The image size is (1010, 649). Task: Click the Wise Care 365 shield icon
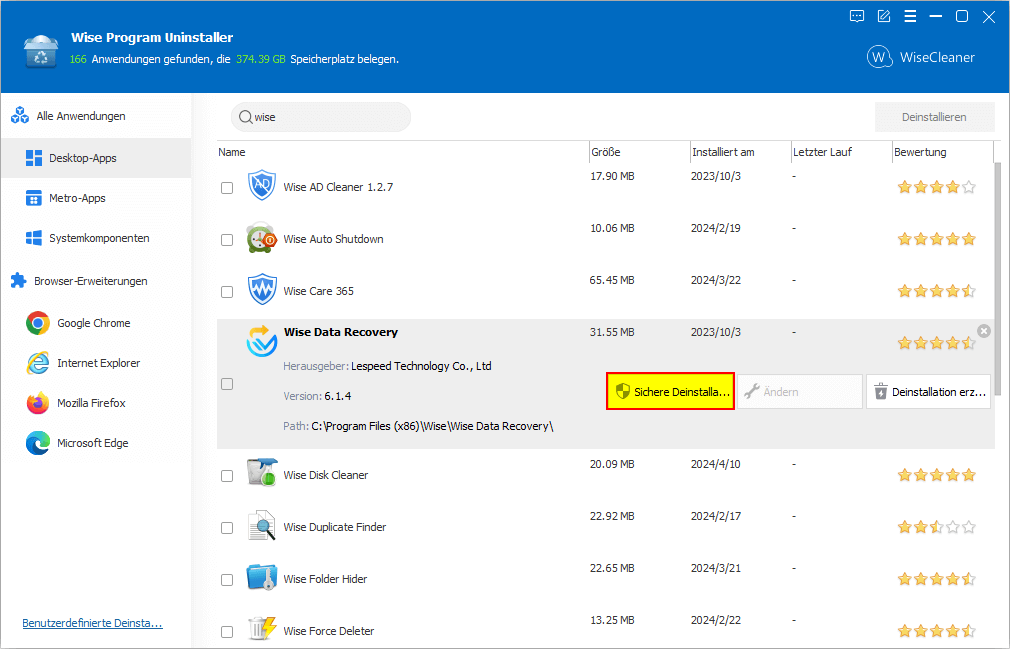tap(262, 290)
